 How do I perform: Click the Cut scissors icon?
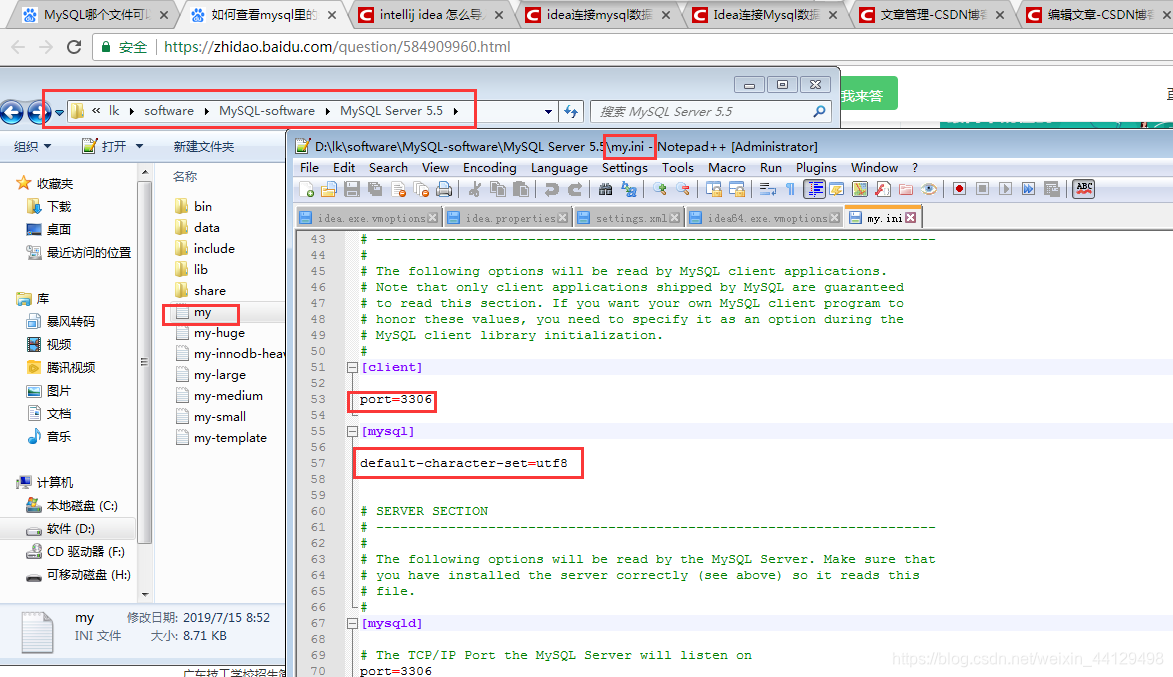click(474, 189)
